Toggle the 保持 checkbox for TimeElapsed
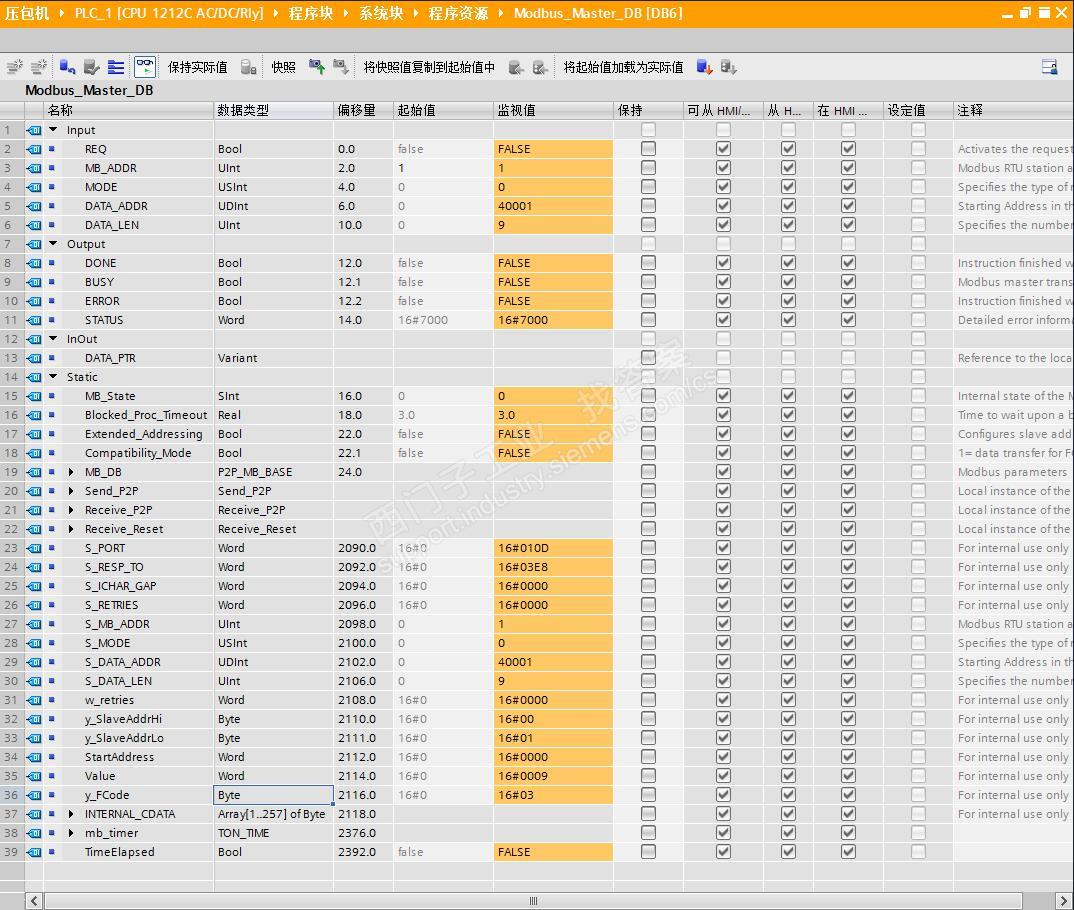 coord(648,852)
